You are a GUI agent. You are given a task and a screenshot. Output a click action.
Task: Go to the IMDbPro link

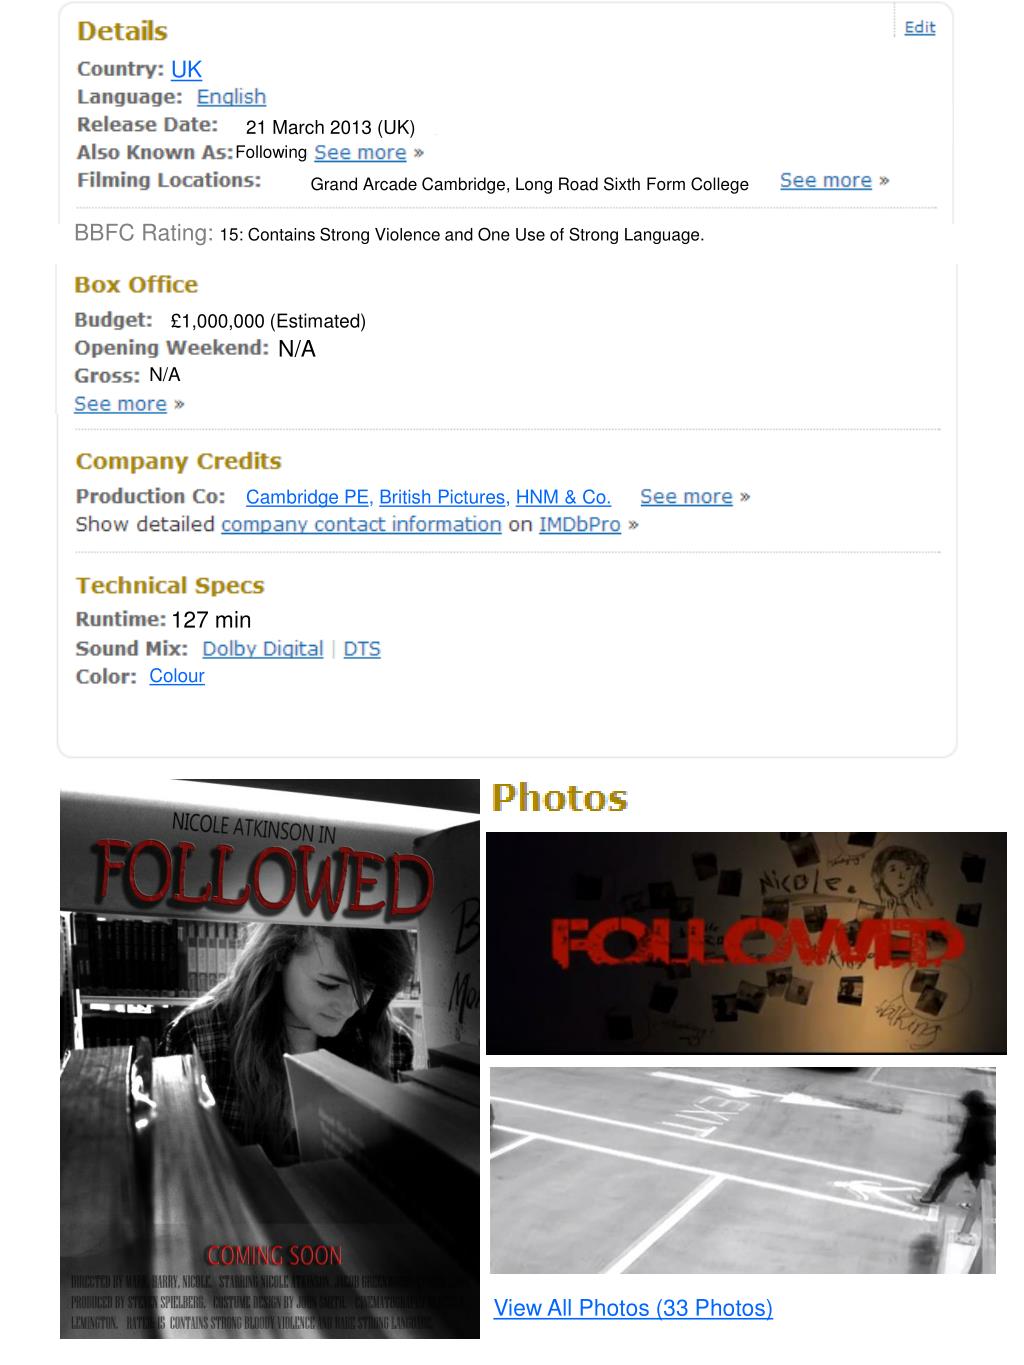[x=580, y=525]
